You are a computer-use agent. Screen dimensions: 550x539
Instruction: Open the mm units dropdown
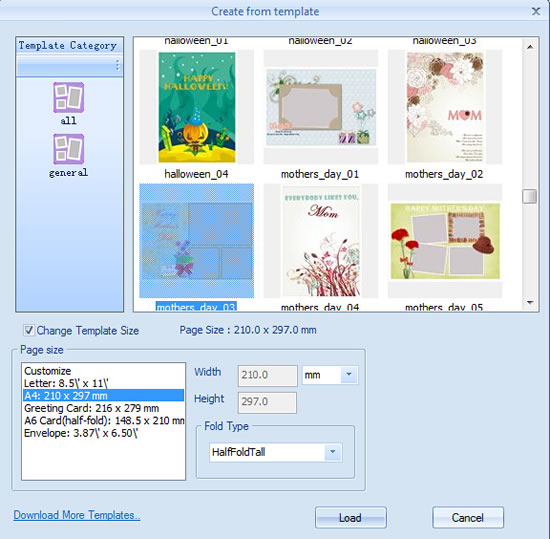(348, 375)
